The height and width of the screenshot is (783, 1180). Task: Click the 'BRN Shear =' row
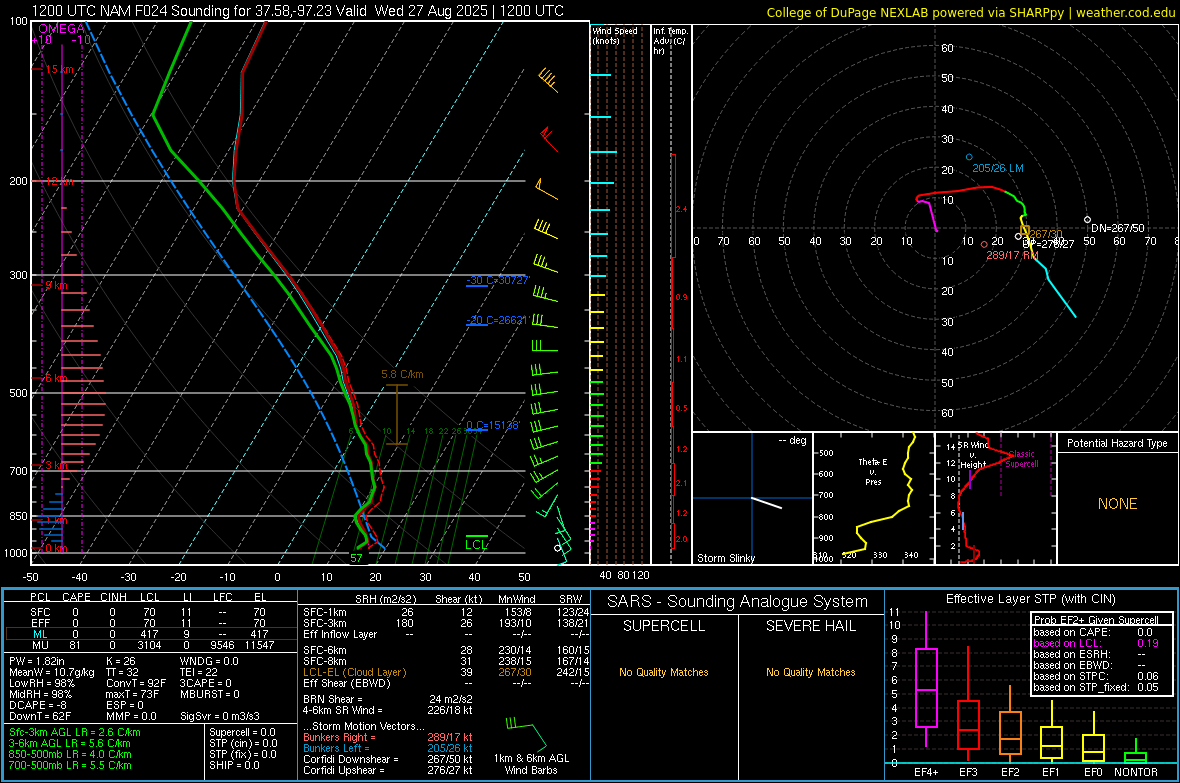[x=388, y=699]
